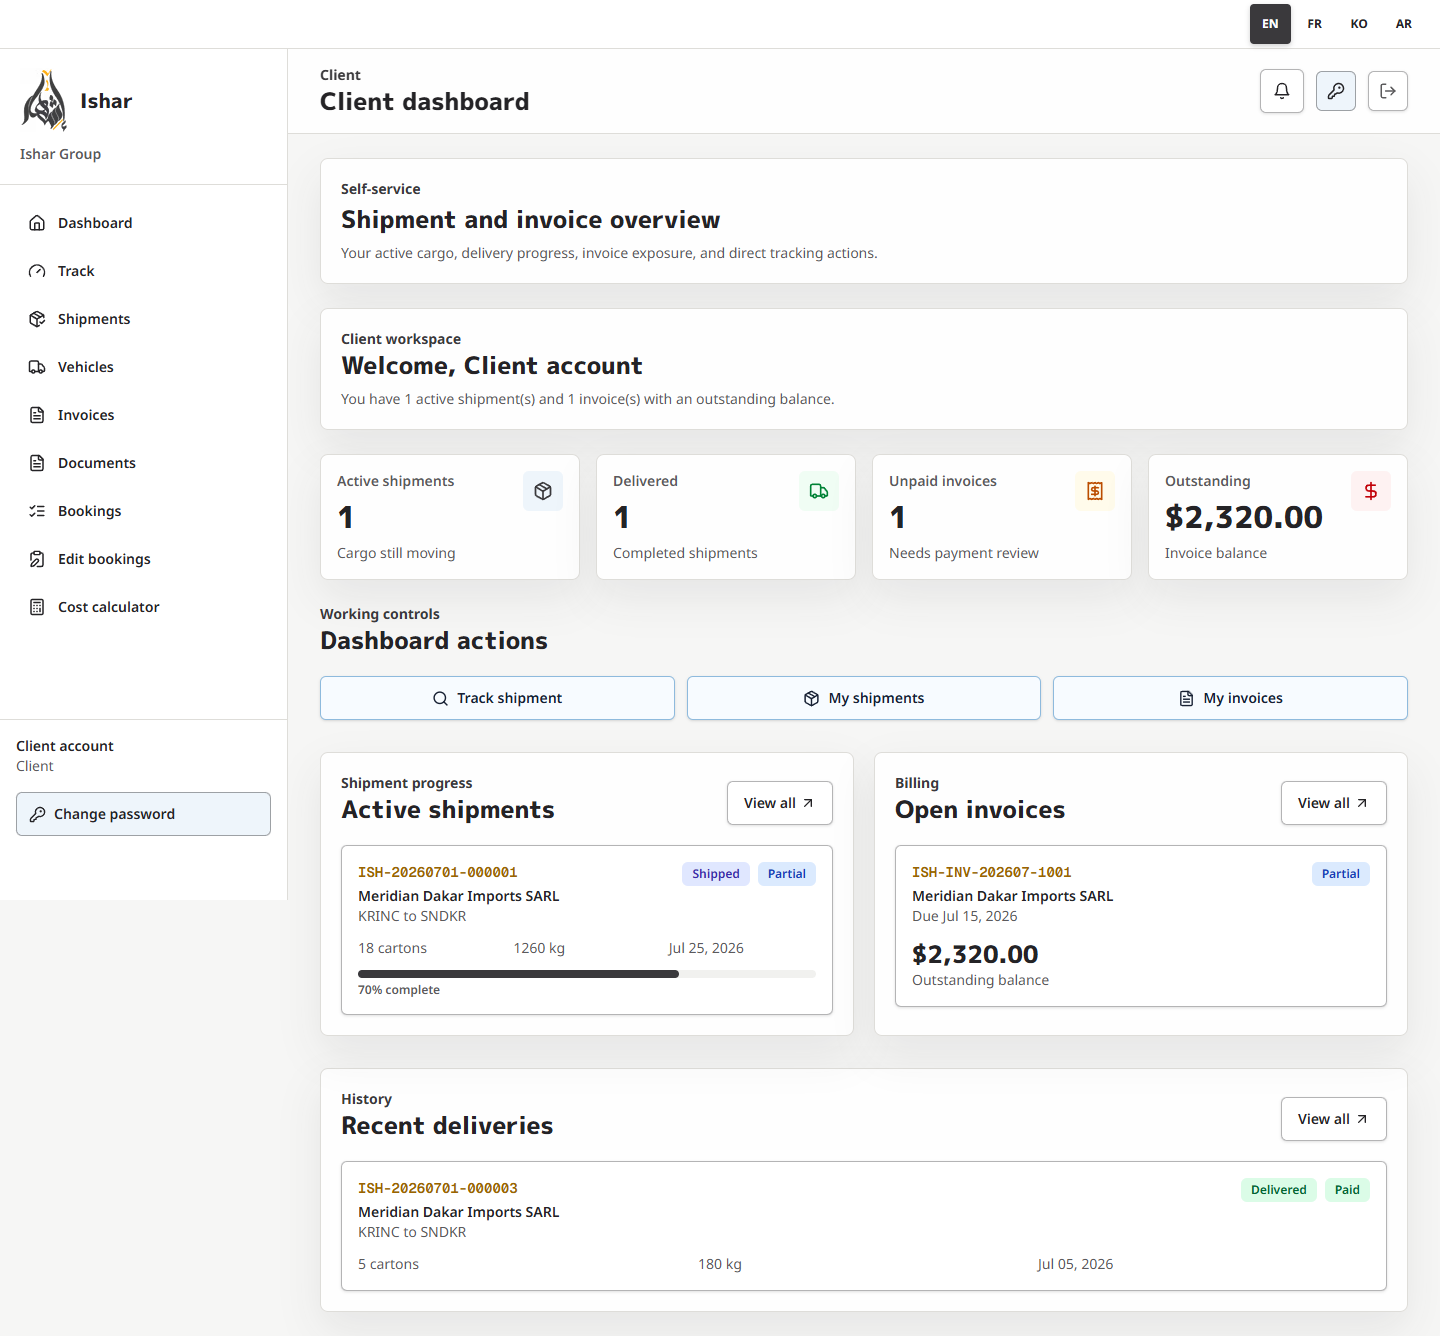
Task: Click the package icon in the Active shipments card
Action: coord(543,491)
